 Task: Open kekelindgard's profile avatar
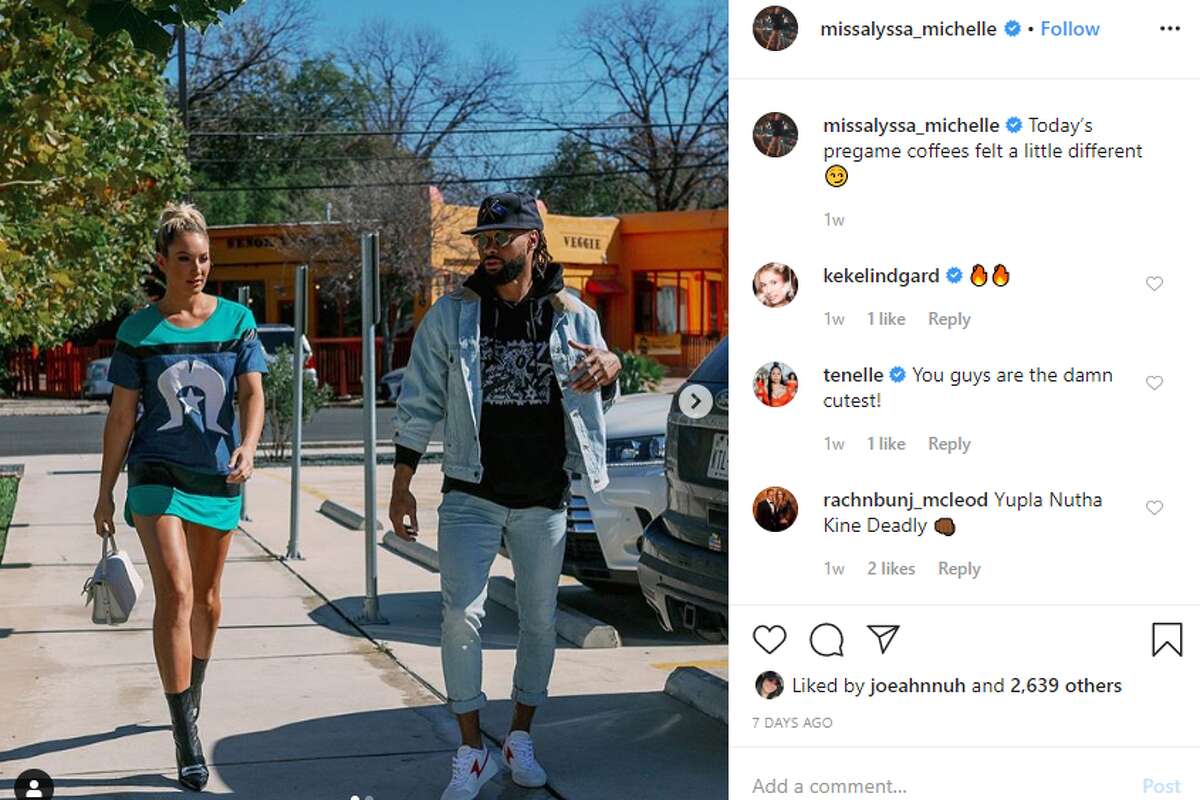(x=775, y=285)
